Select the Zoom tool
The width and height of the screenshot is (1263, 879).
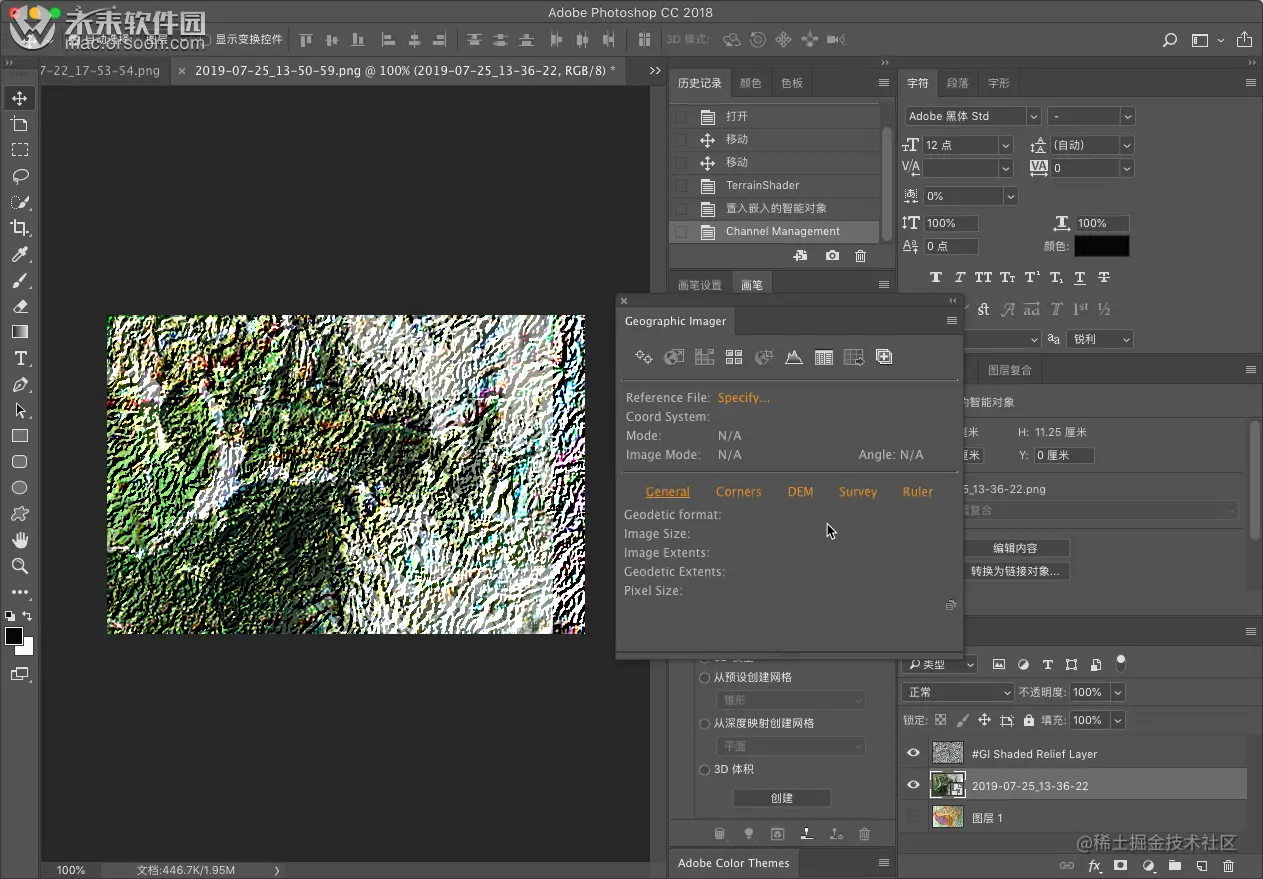click(19, 566)
